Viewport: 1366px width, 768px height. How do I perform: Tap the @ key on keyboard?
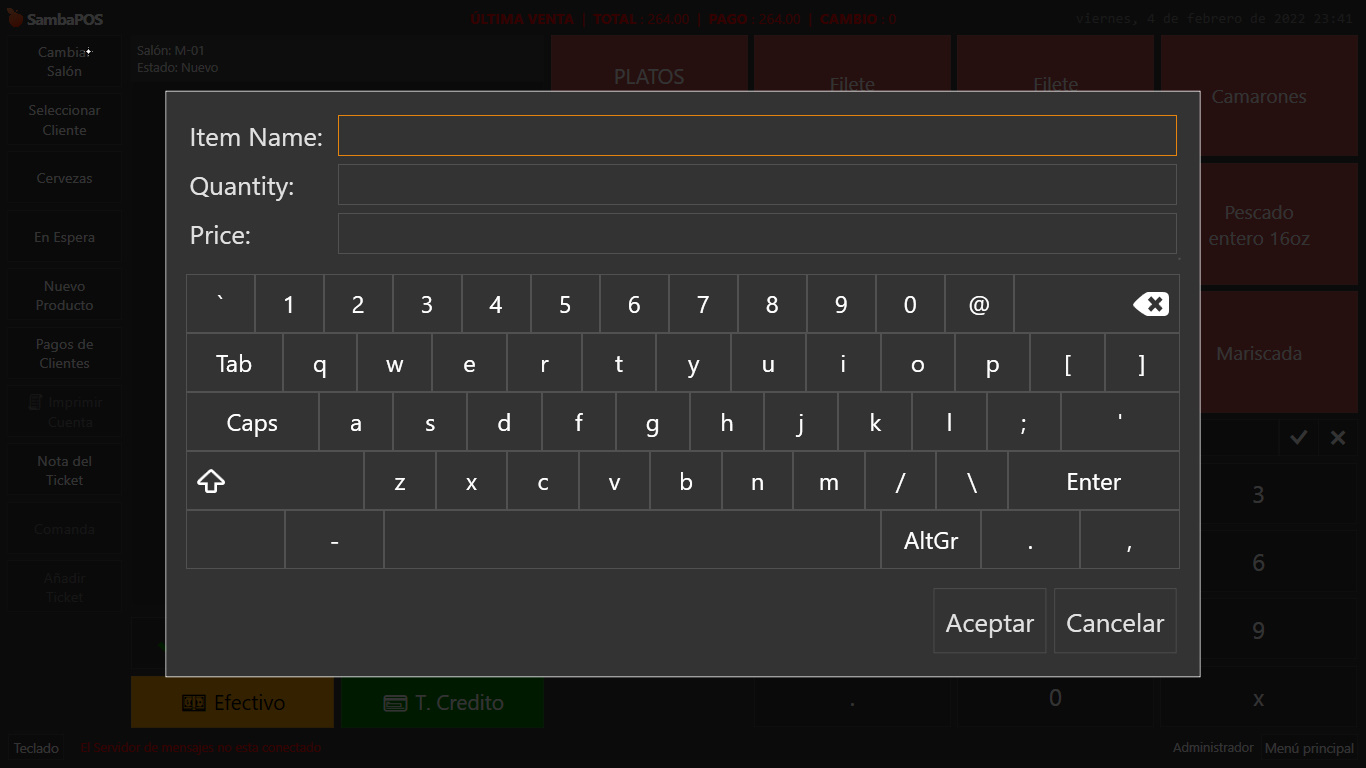point(979,304)
